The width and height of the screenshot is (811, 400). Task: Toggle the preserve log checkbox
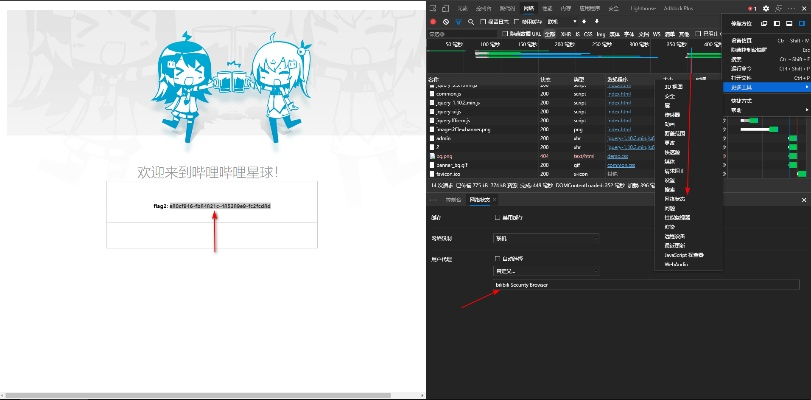483,22
